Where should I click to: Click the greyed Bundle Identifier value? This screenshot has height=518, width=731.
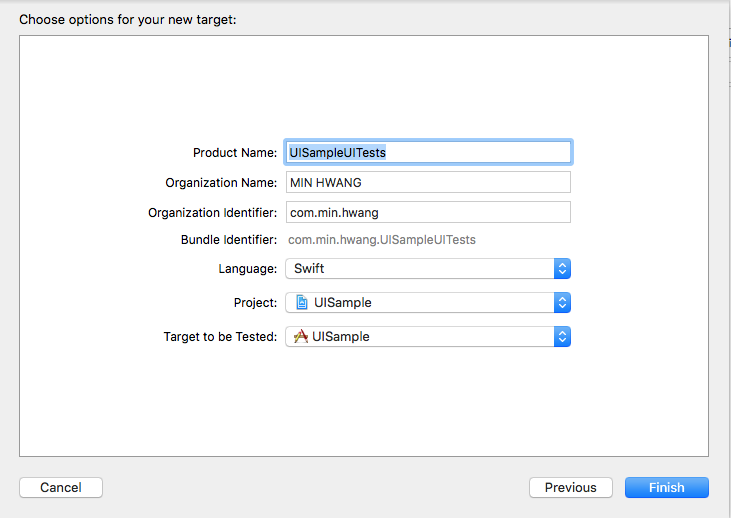(382, 240)
